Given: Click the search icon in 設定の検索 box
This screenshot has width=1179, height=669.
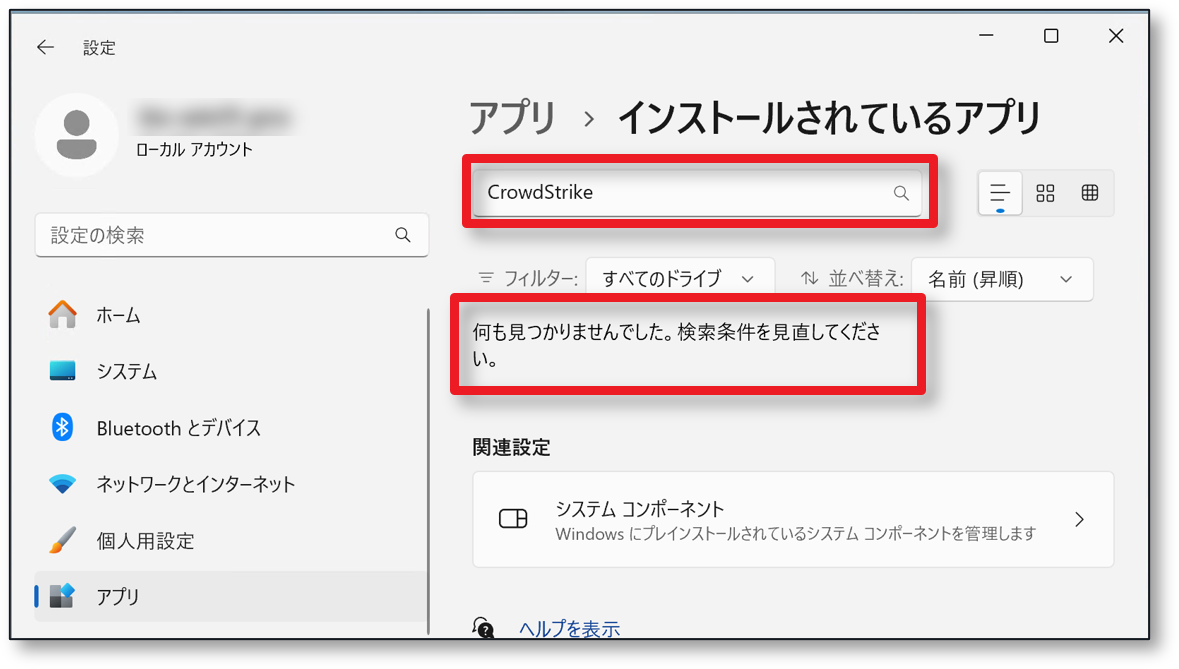Looking at the screenshot, I should [403, 235].
